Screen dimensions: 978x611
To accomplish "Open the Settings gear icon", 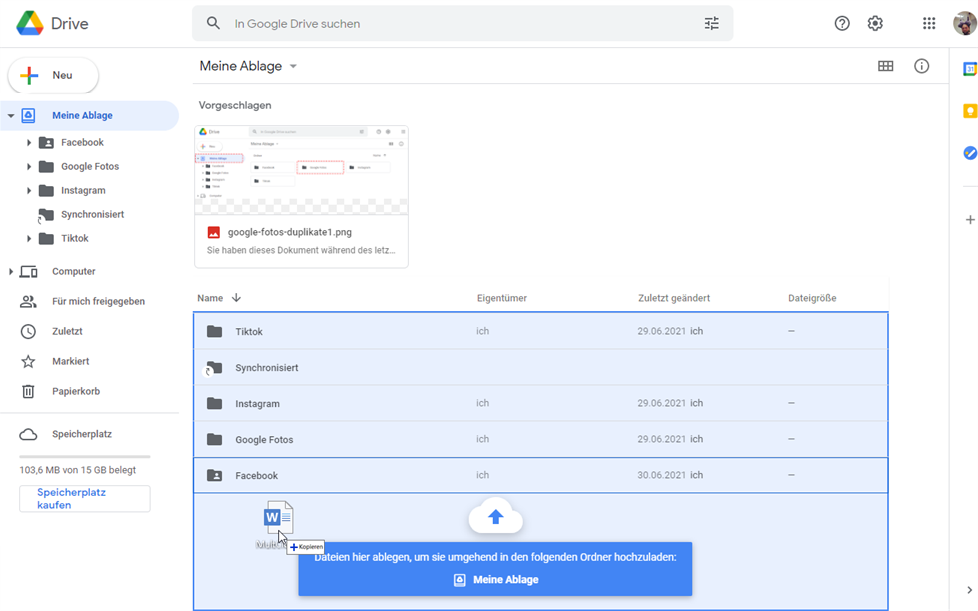I will tap(875, 23).
